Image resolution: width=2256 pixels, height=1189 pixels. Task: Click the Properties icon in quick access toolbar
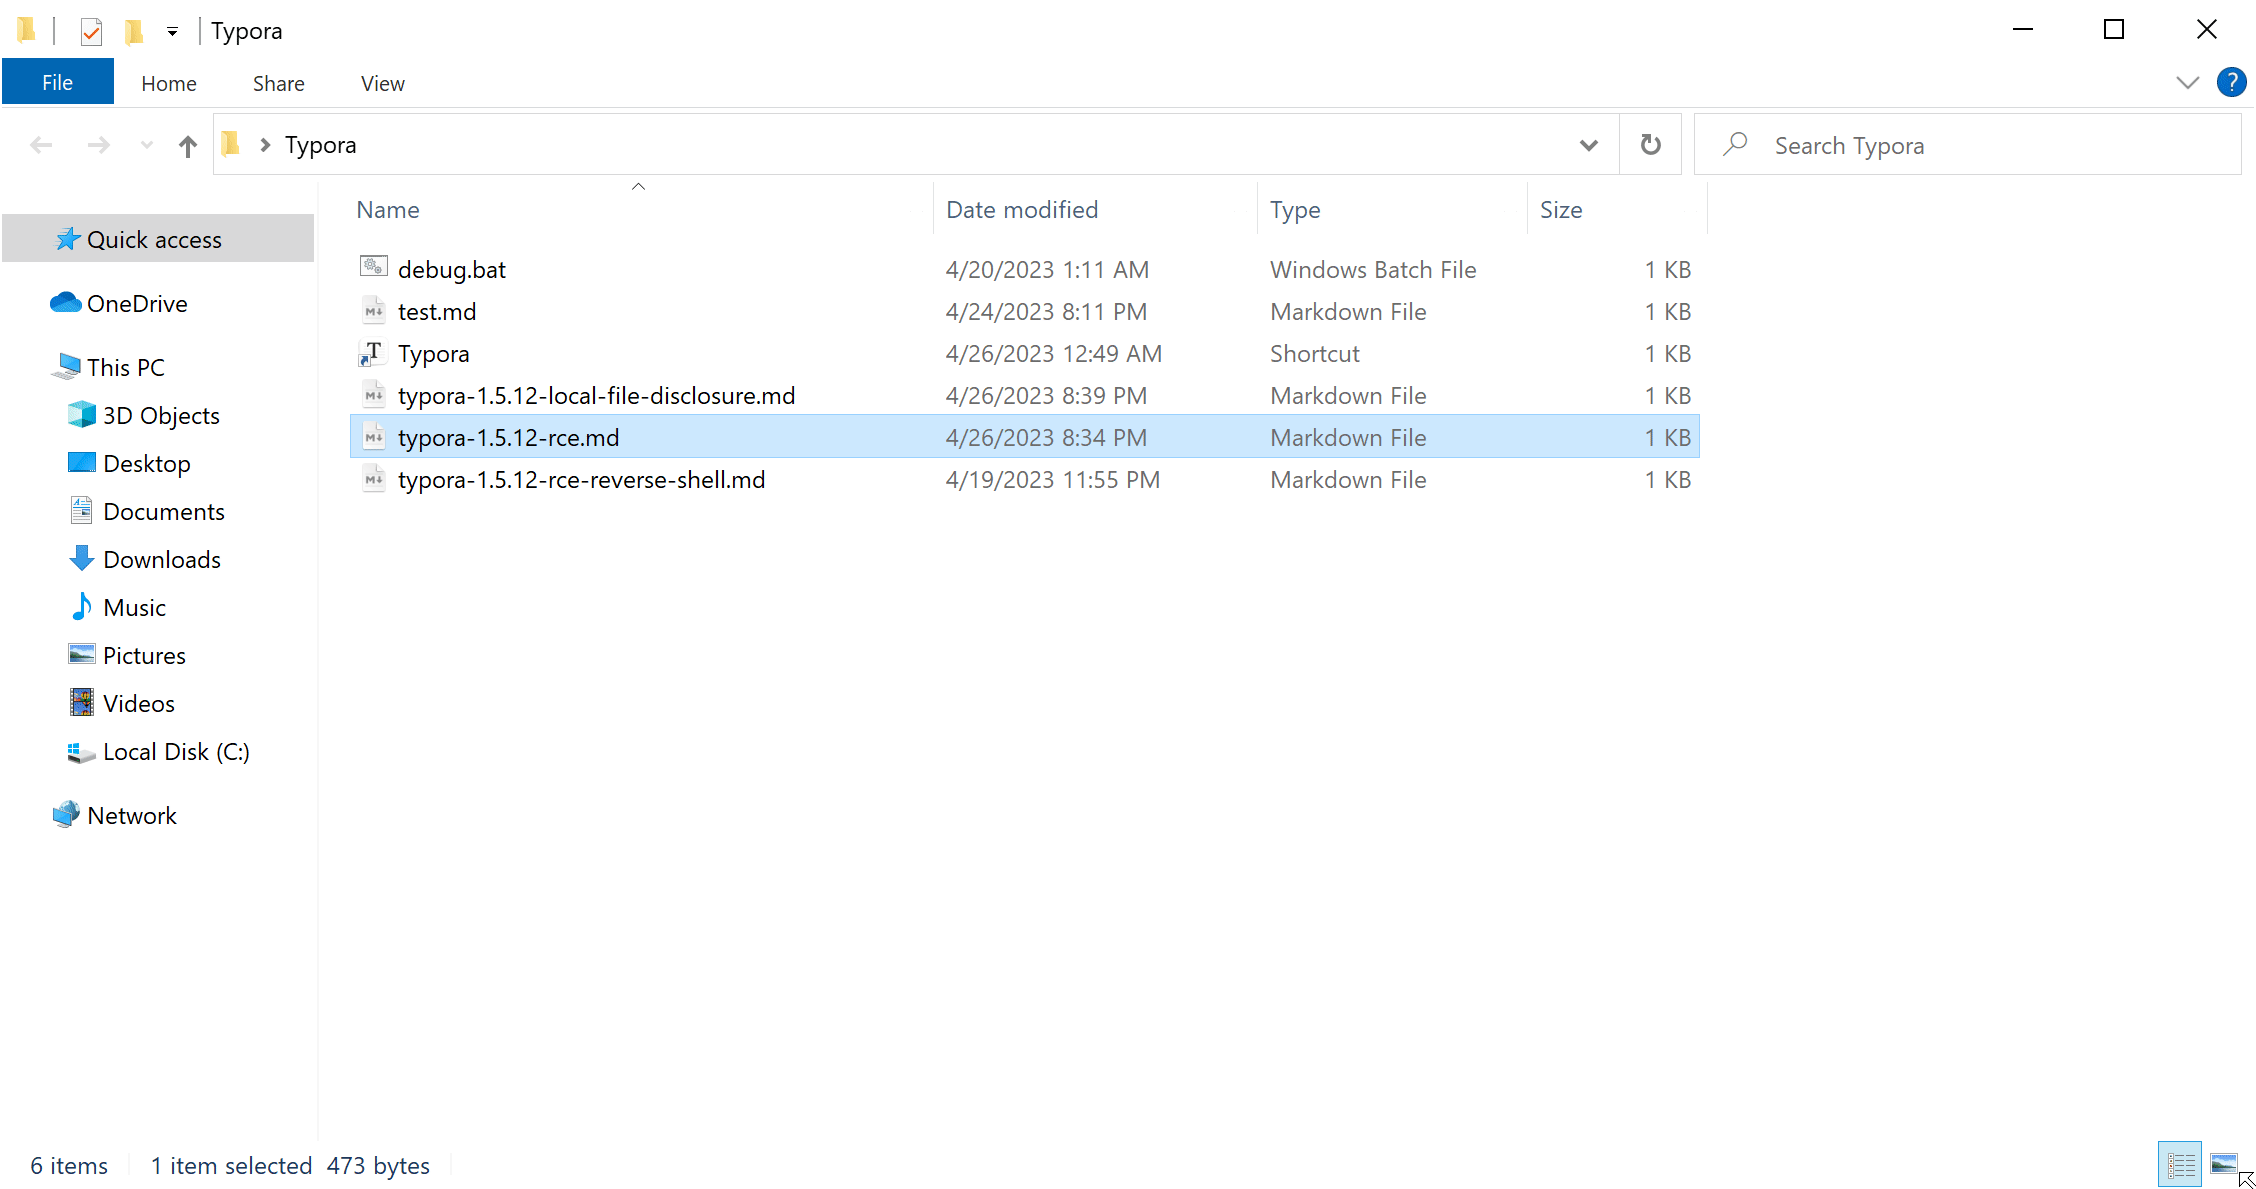[91, 31]
